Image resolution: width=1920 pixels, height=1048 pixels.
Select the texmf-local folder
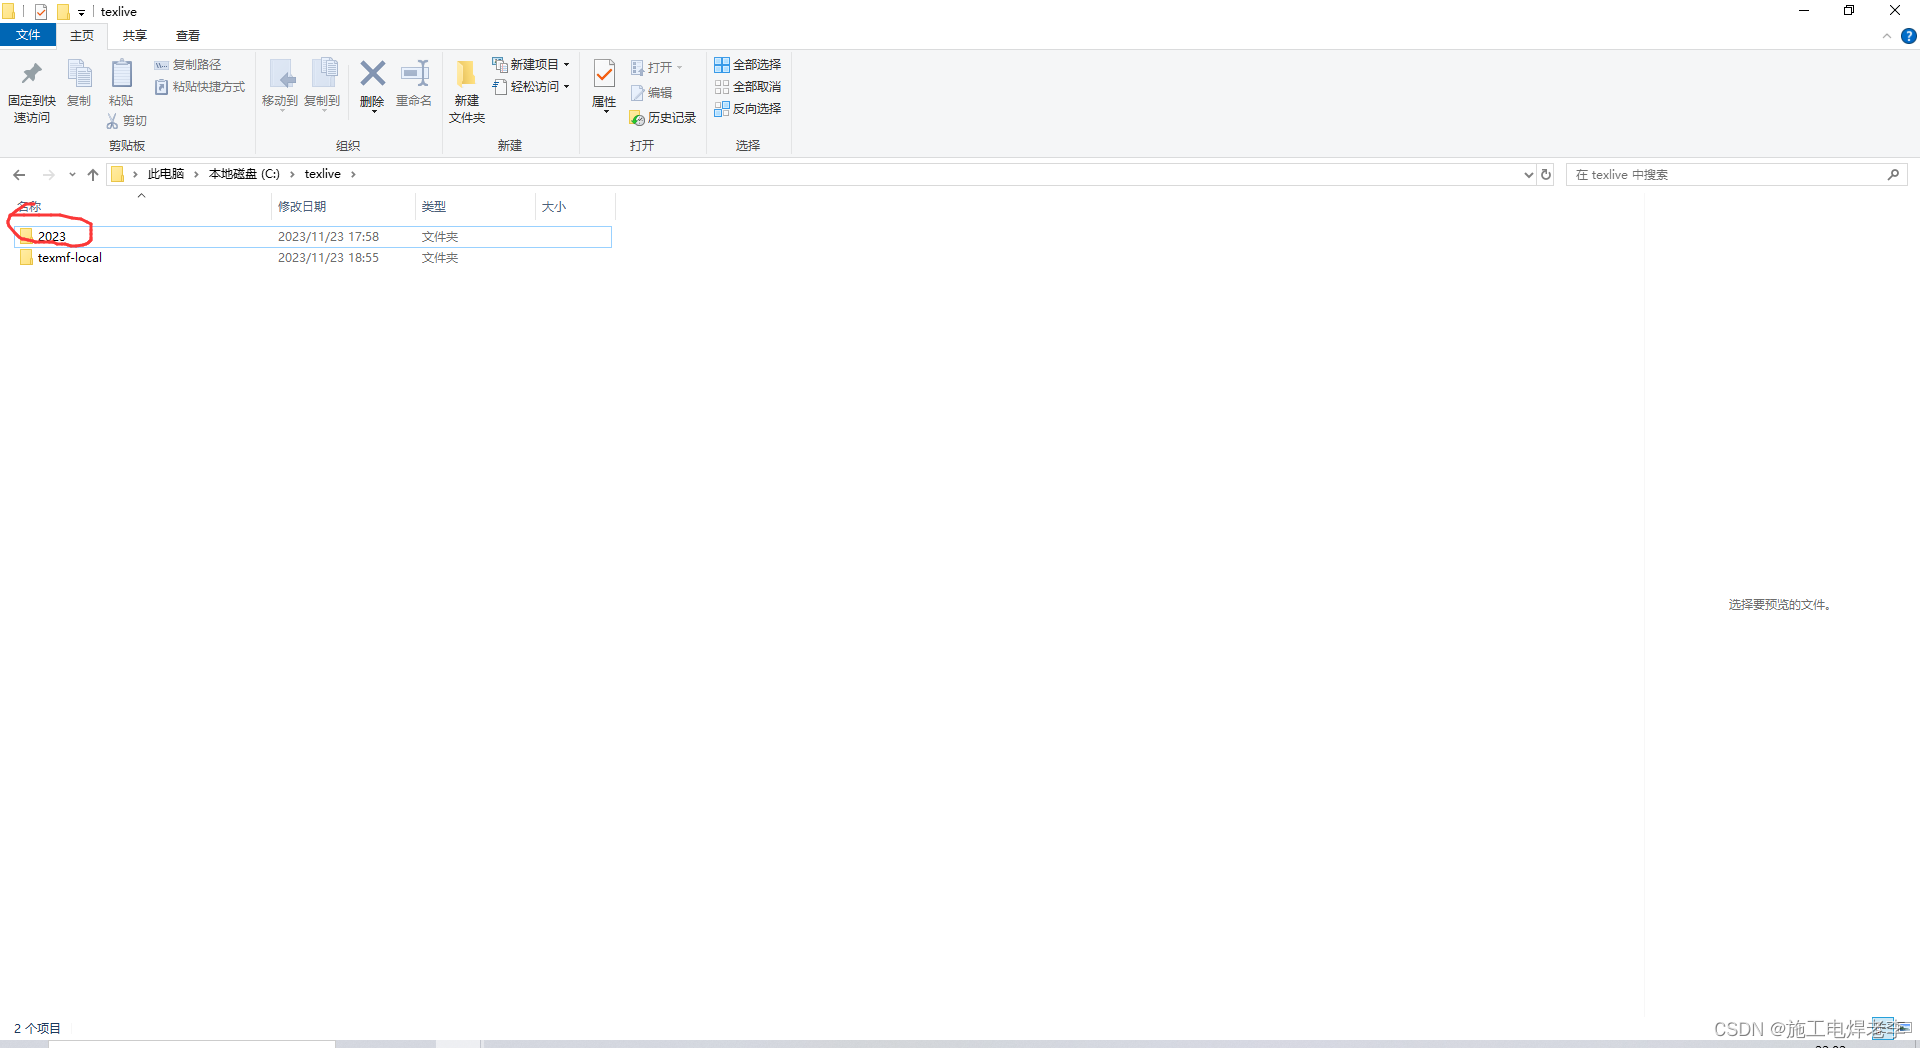tap(313, 258)
